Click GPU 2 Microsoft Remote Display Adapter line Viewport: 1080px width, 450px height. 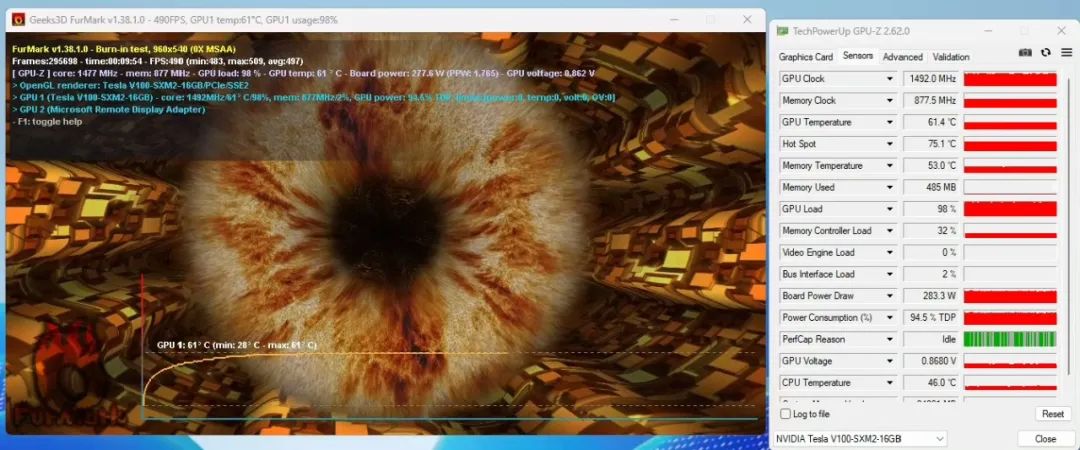click(109, 110)
